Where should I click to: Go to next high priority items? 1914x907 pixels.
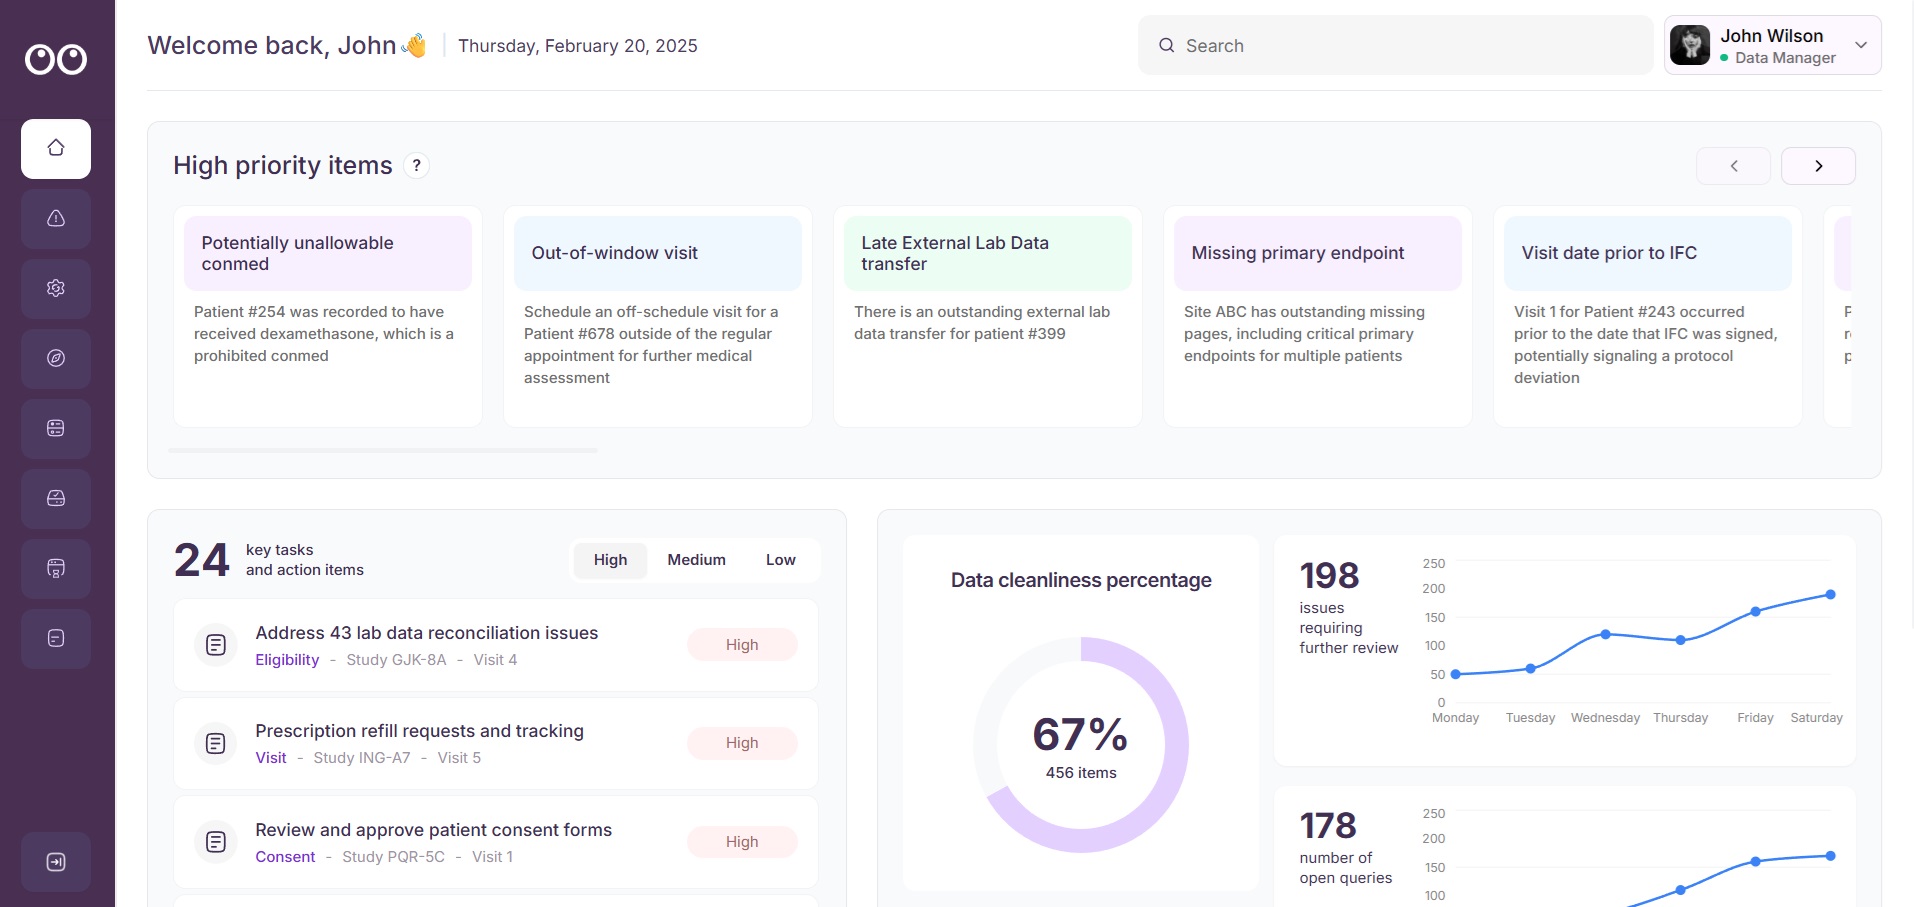[1818, 166]
